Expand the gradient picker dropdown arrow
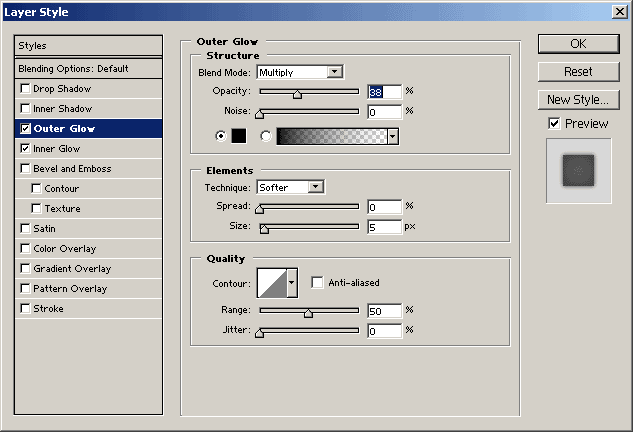This screenshot has height=432, width=633. coord(393,136)
